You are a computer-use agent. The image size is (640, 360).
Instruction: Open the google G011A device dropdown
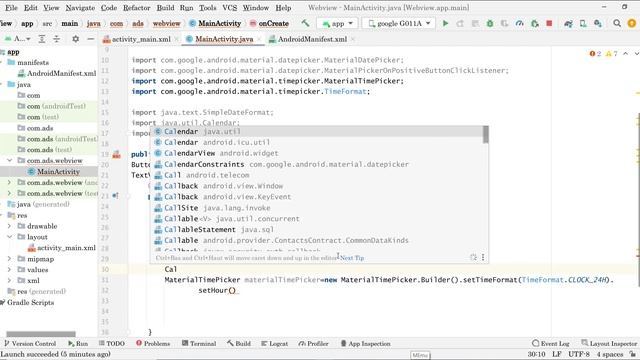coord(399,23)
